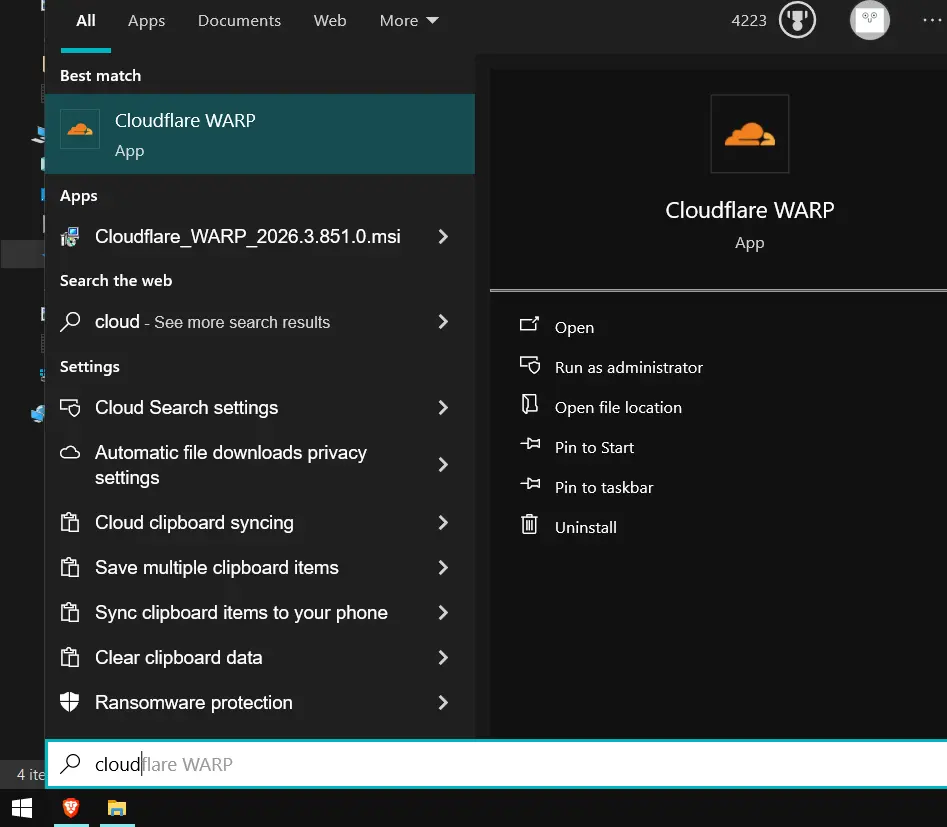Click the Pin to Start pin icon
Viewport: 947px width, 827px height.
coord(530,444)
